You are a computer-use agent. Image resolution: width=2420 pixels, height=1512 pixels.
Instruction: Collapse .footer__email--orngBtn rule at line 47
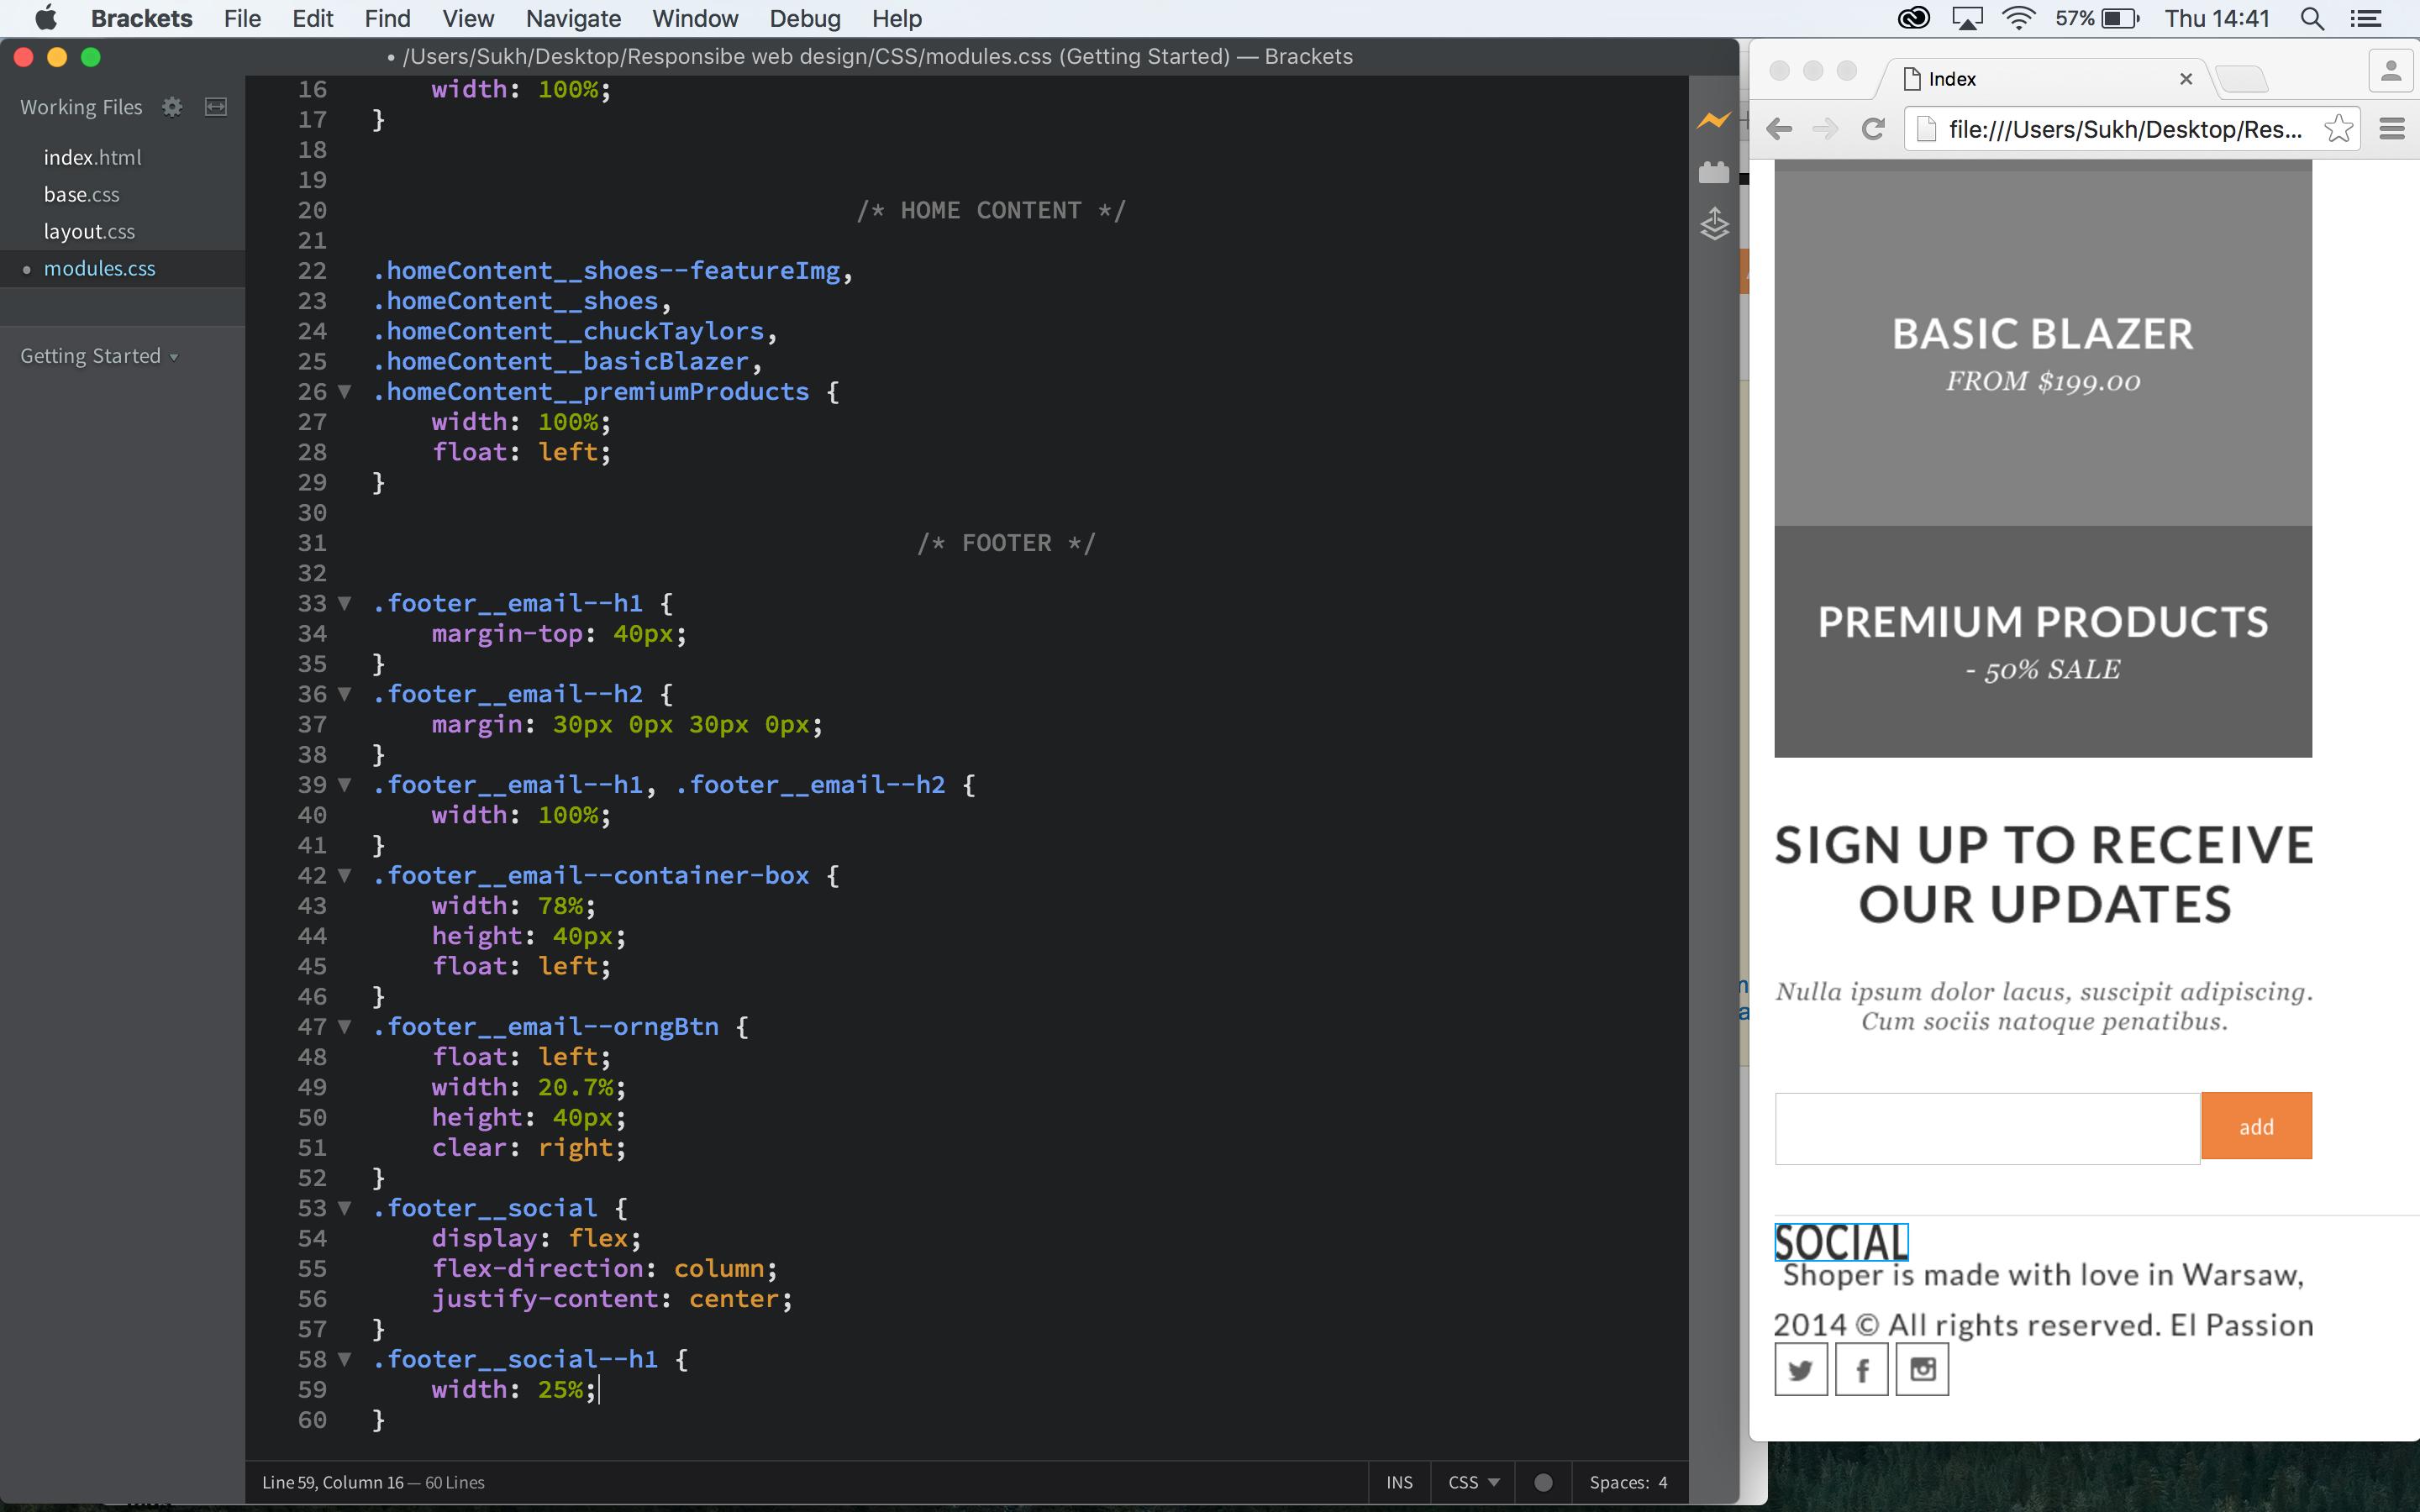point(345,1026)
